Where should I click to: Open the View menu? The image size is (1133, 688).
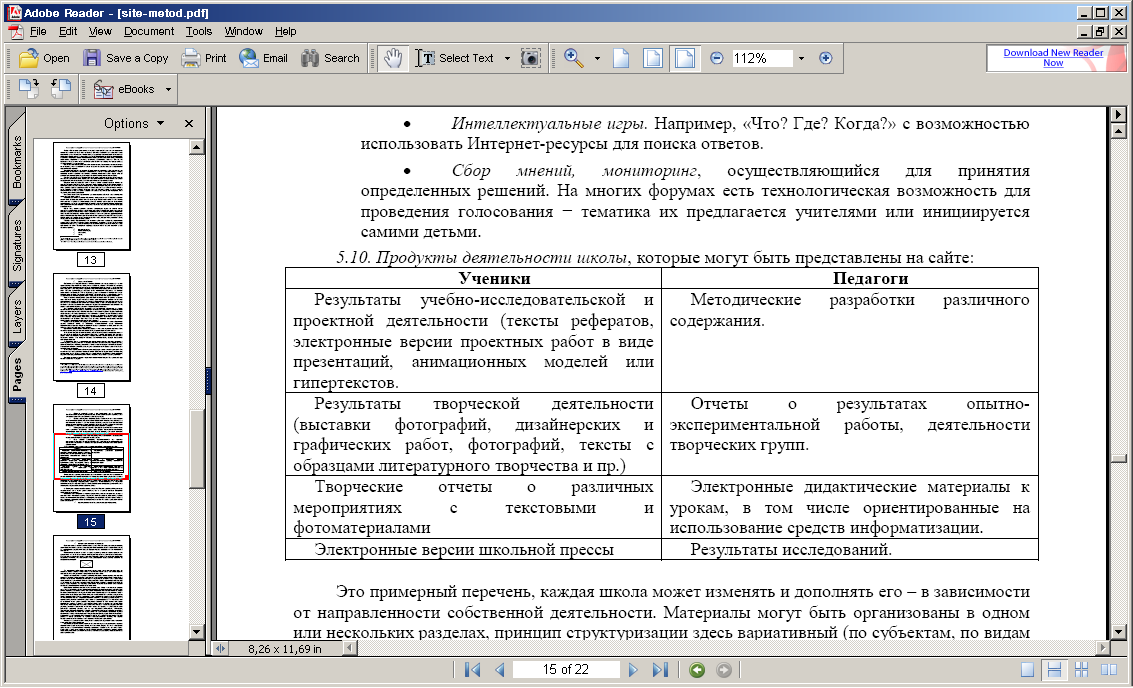coord(100,31)
